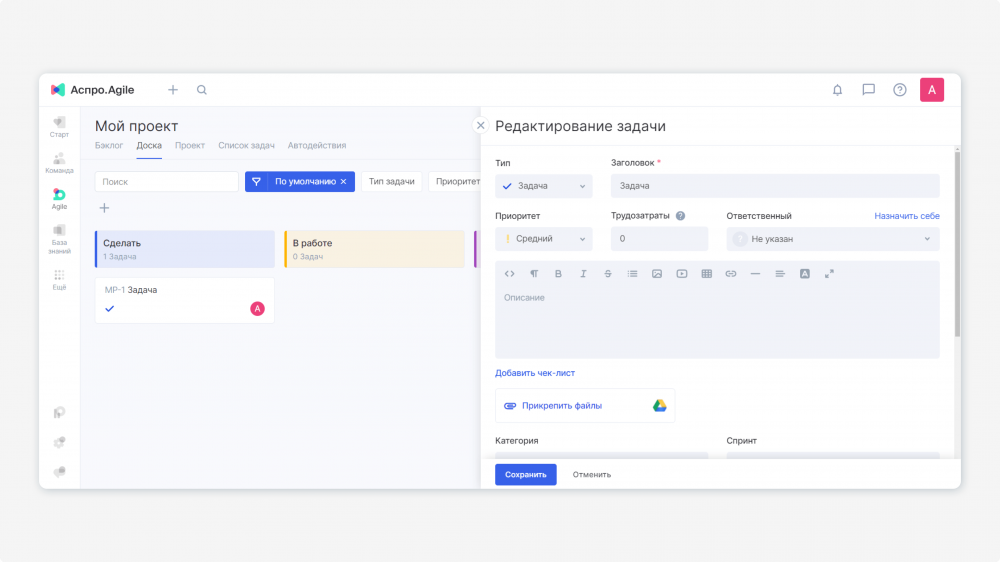Click the plus icon in top header
The image size is (1000, 562).
point(173,90)
